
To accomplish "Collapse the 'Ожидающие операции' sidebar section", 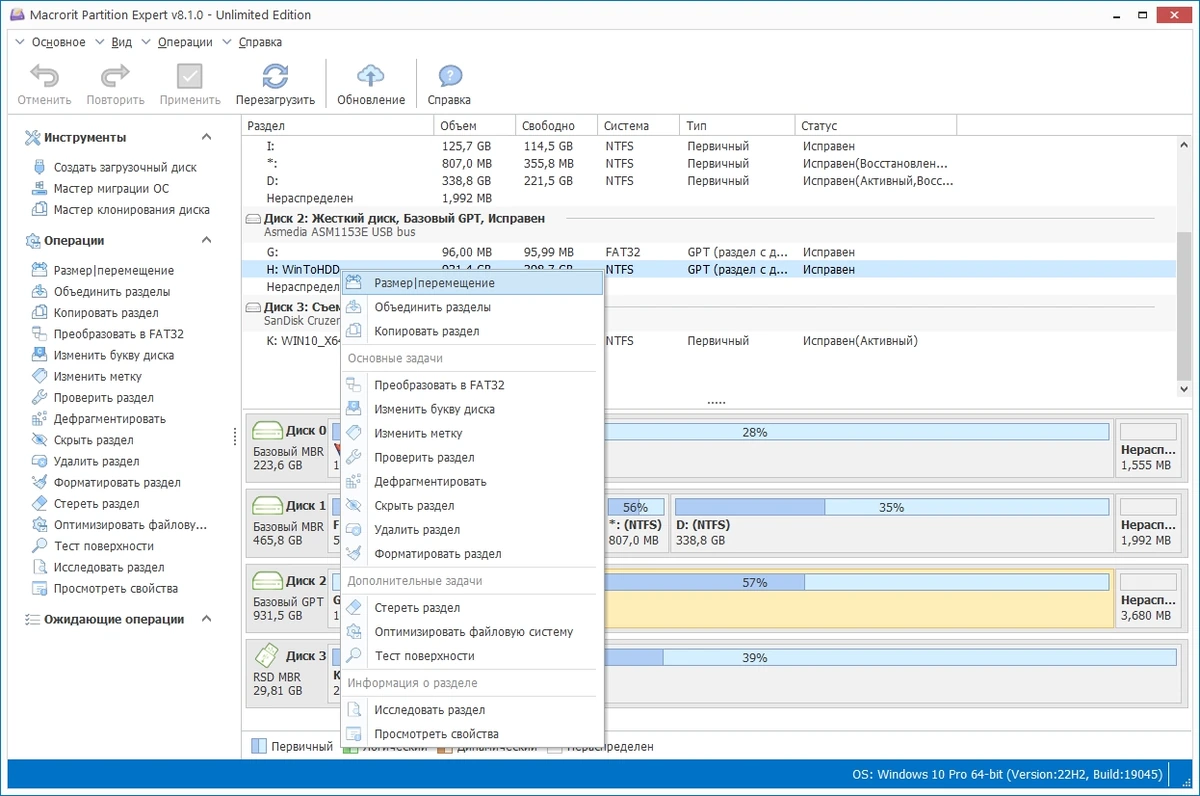I will pos(206,619).
